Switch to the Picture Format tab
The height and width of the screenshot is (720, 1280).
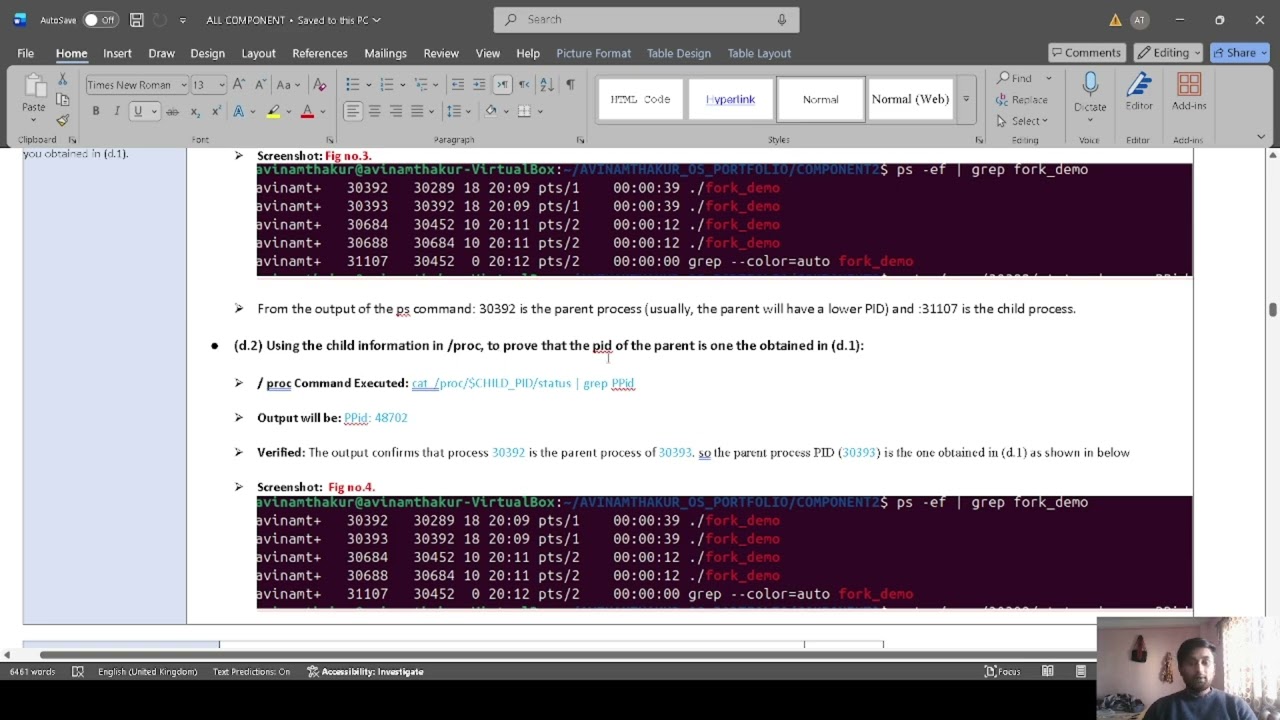pyautogui.click(x=594, y=53)
